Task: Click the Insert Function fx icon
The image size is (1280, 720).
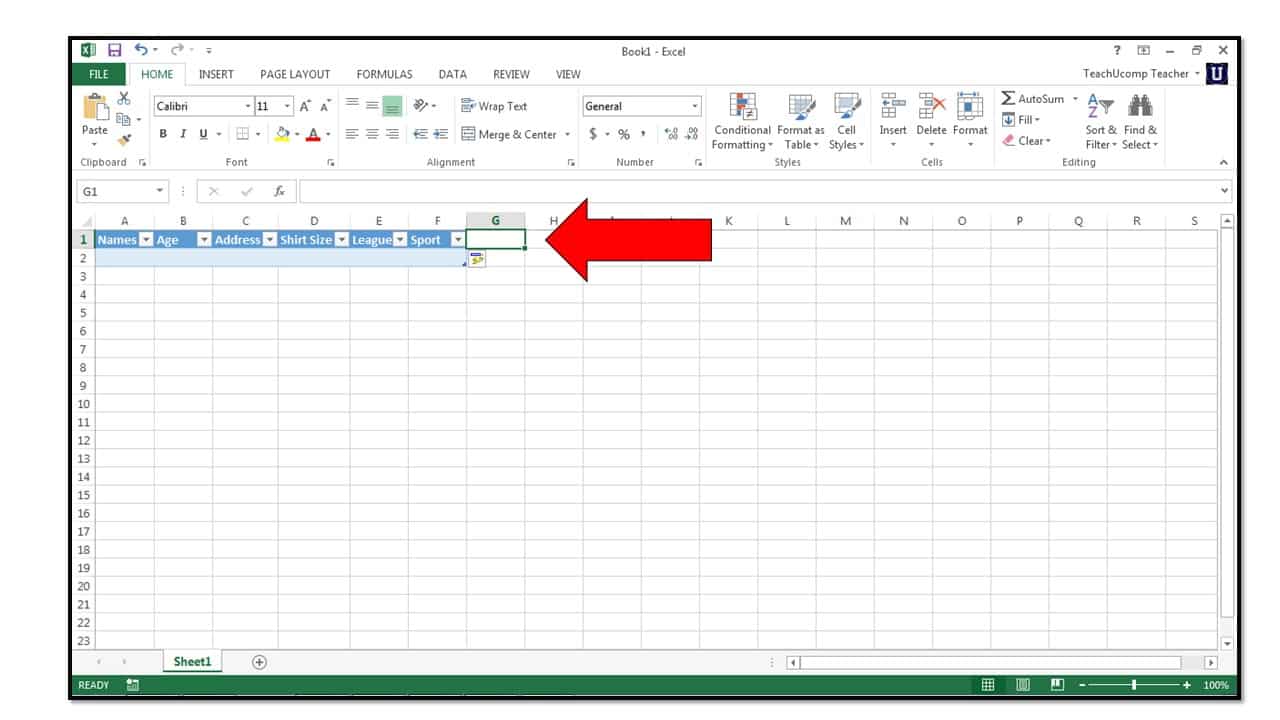Action: 280,191
